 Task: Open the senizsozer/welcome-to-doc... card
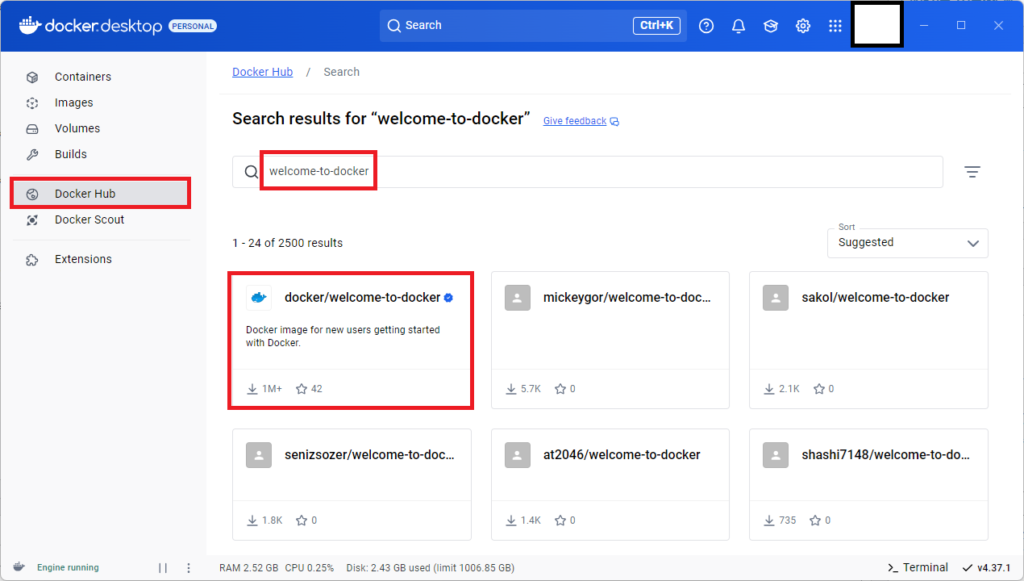click(351, 484)
